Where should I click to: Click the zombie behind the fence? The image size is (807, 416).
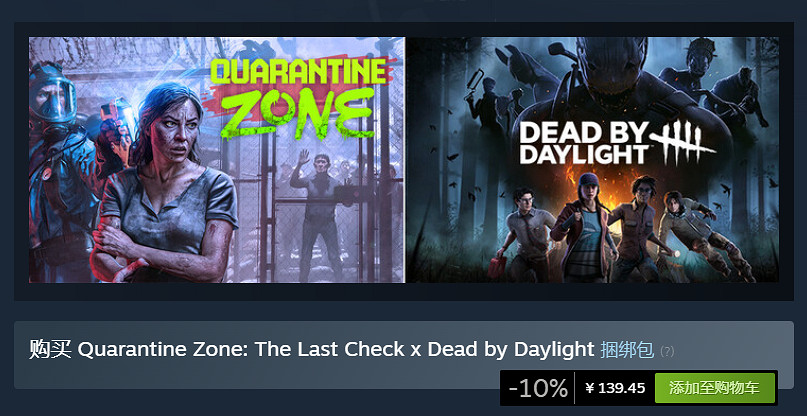319,201
